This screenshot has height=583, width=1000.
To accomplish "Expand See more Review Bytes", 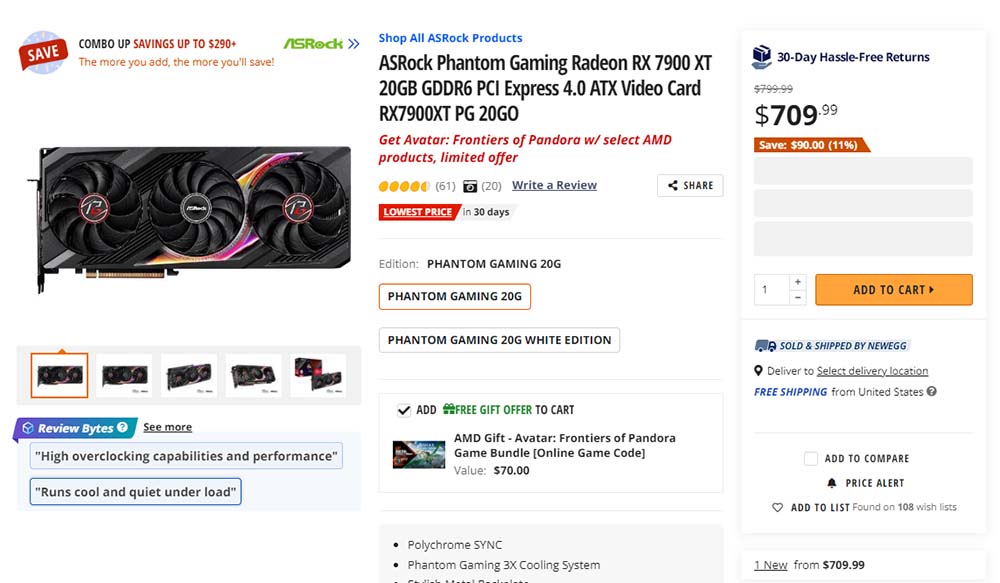I will pyautogui.click(x=167, y=427).
